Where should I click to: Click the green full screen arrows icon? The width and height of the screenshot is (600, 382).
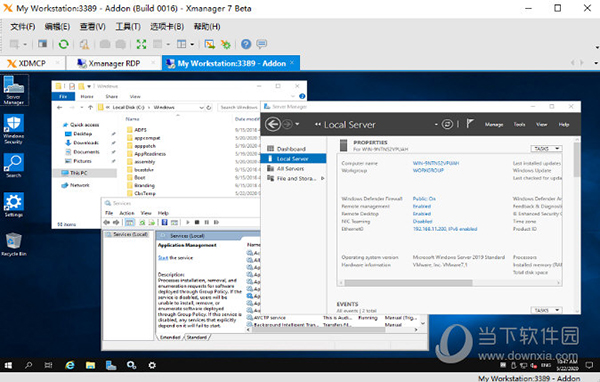tap(141, 44)
